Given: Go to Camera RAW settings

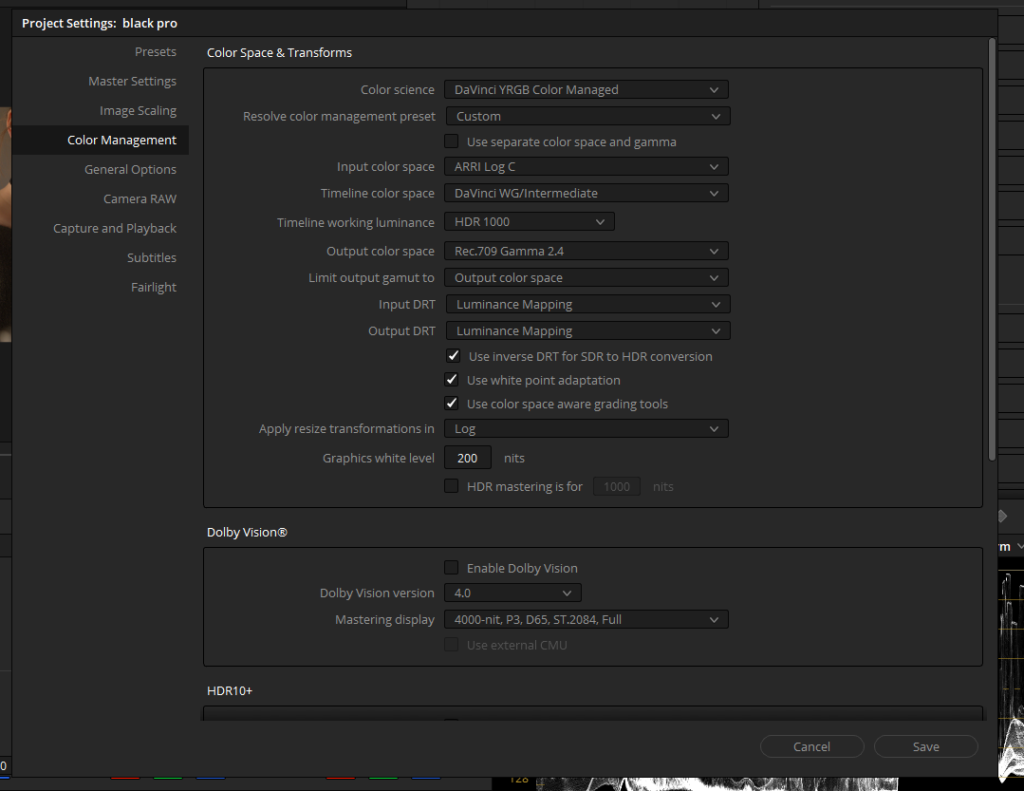Looking at the screenshot, I should 140,199.
